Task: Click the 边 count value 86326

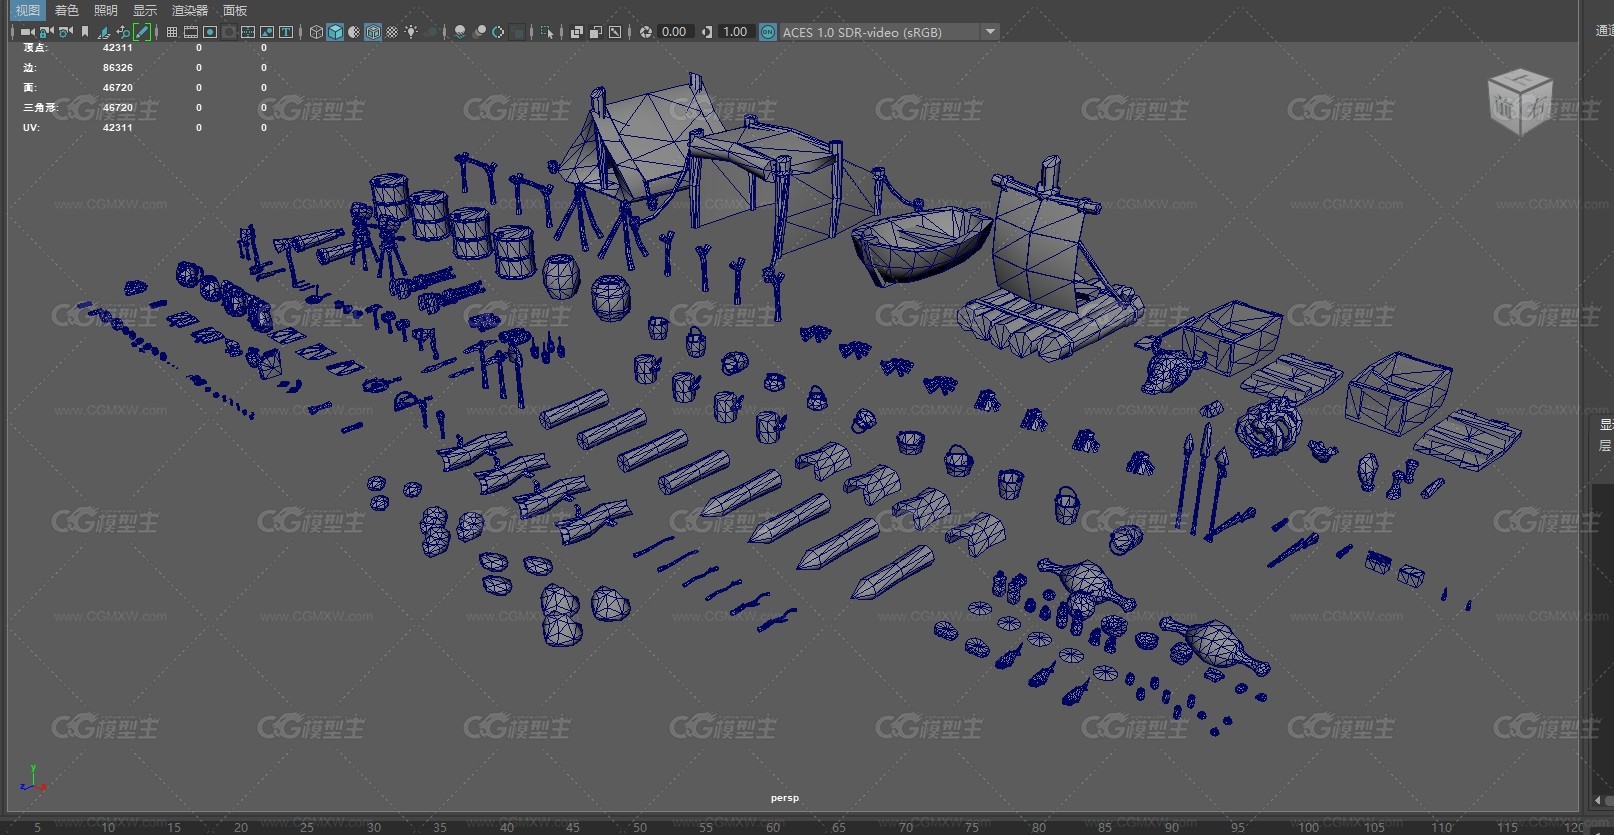Action: point(118,68)
